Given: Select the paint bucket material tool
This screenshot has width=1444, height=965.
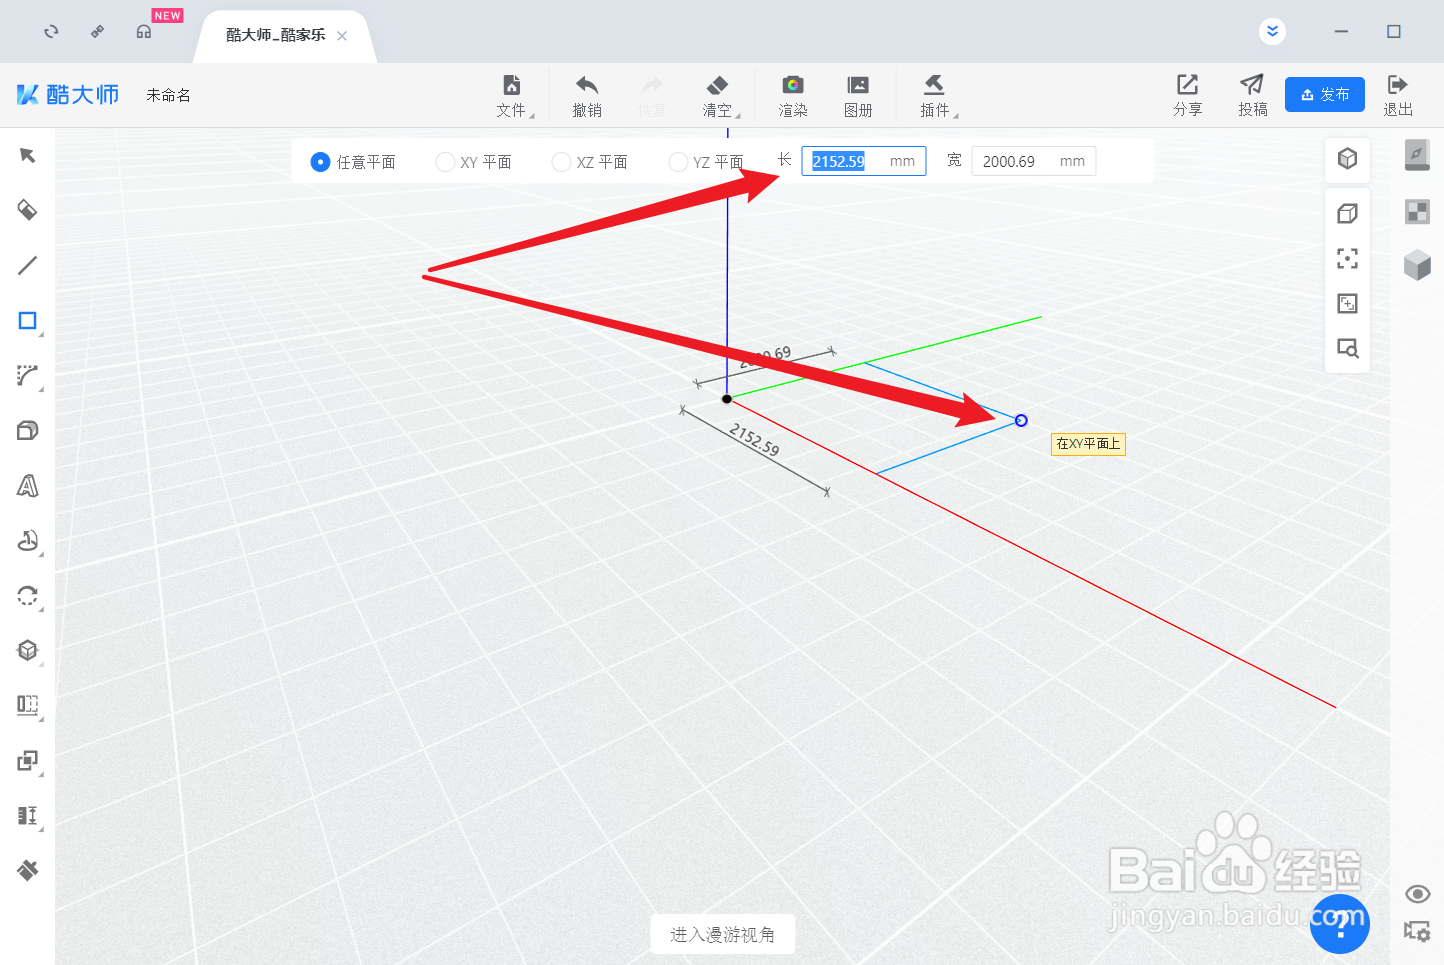Looking at the screenshot, I should (x=27, y=210).
